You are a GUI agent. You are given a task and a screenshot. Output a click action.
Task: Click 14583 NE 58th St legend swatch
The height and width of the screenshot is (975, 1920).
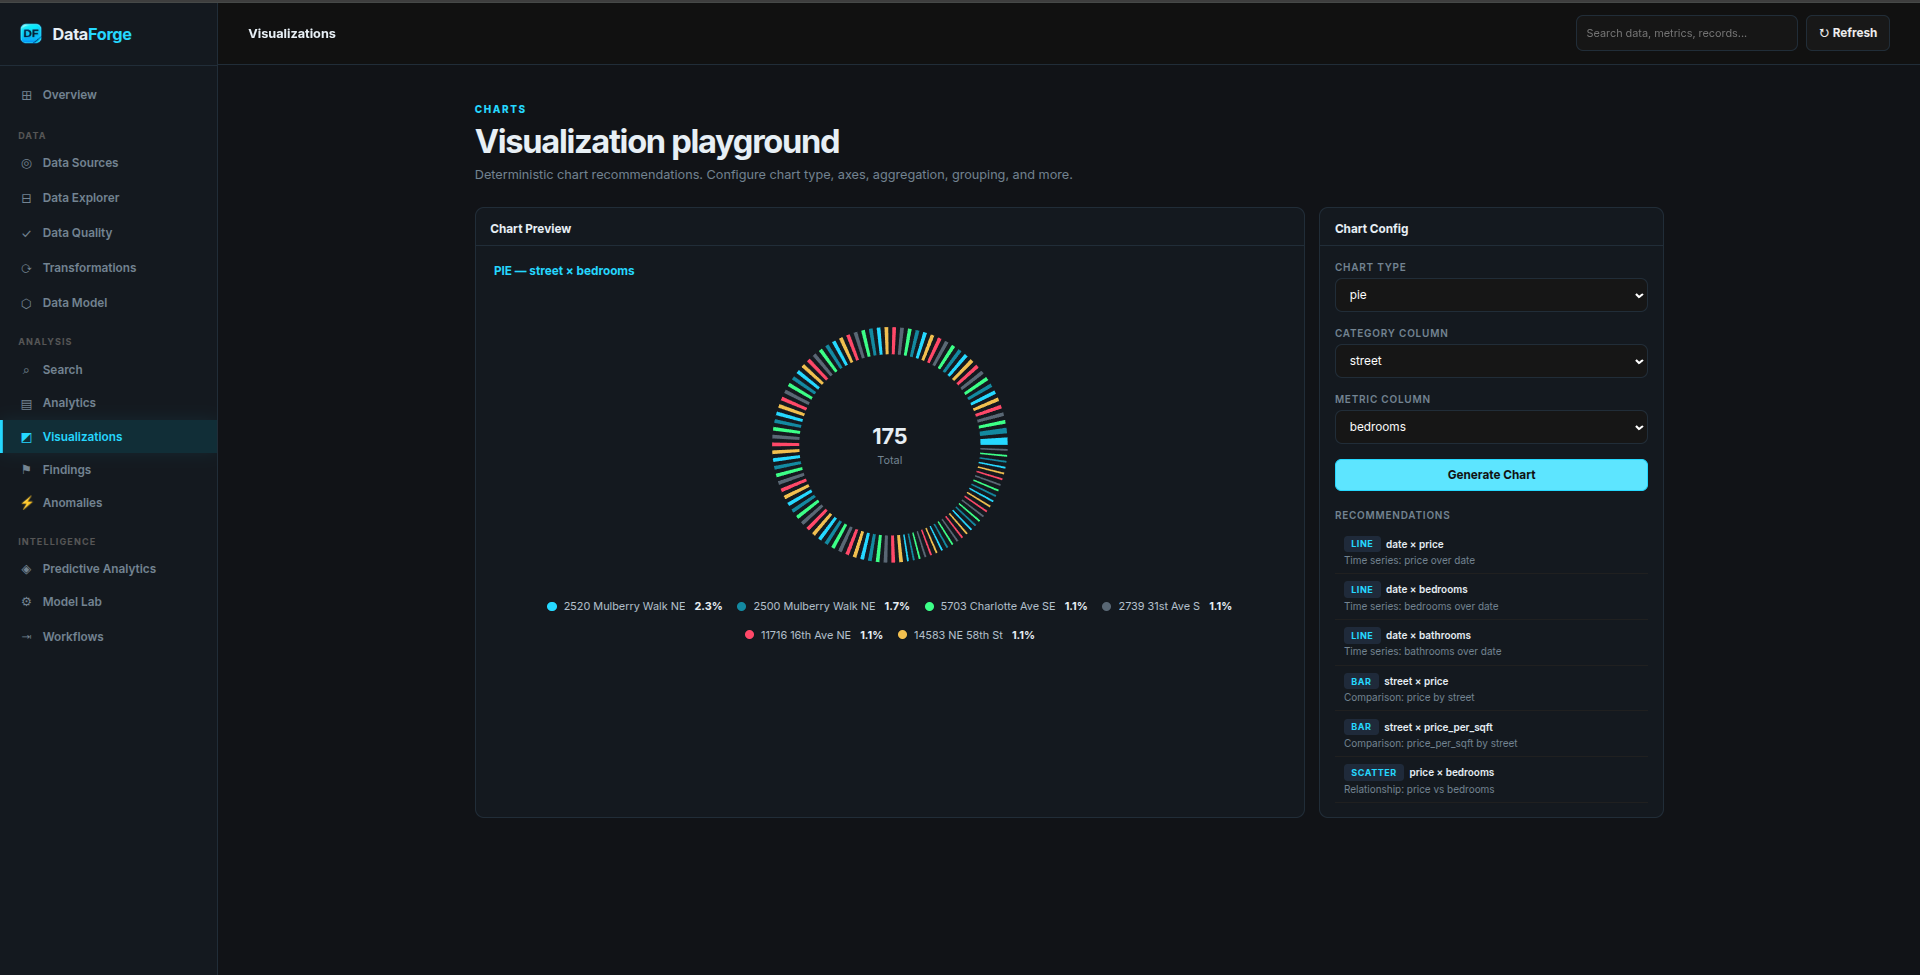coord(902,635)
